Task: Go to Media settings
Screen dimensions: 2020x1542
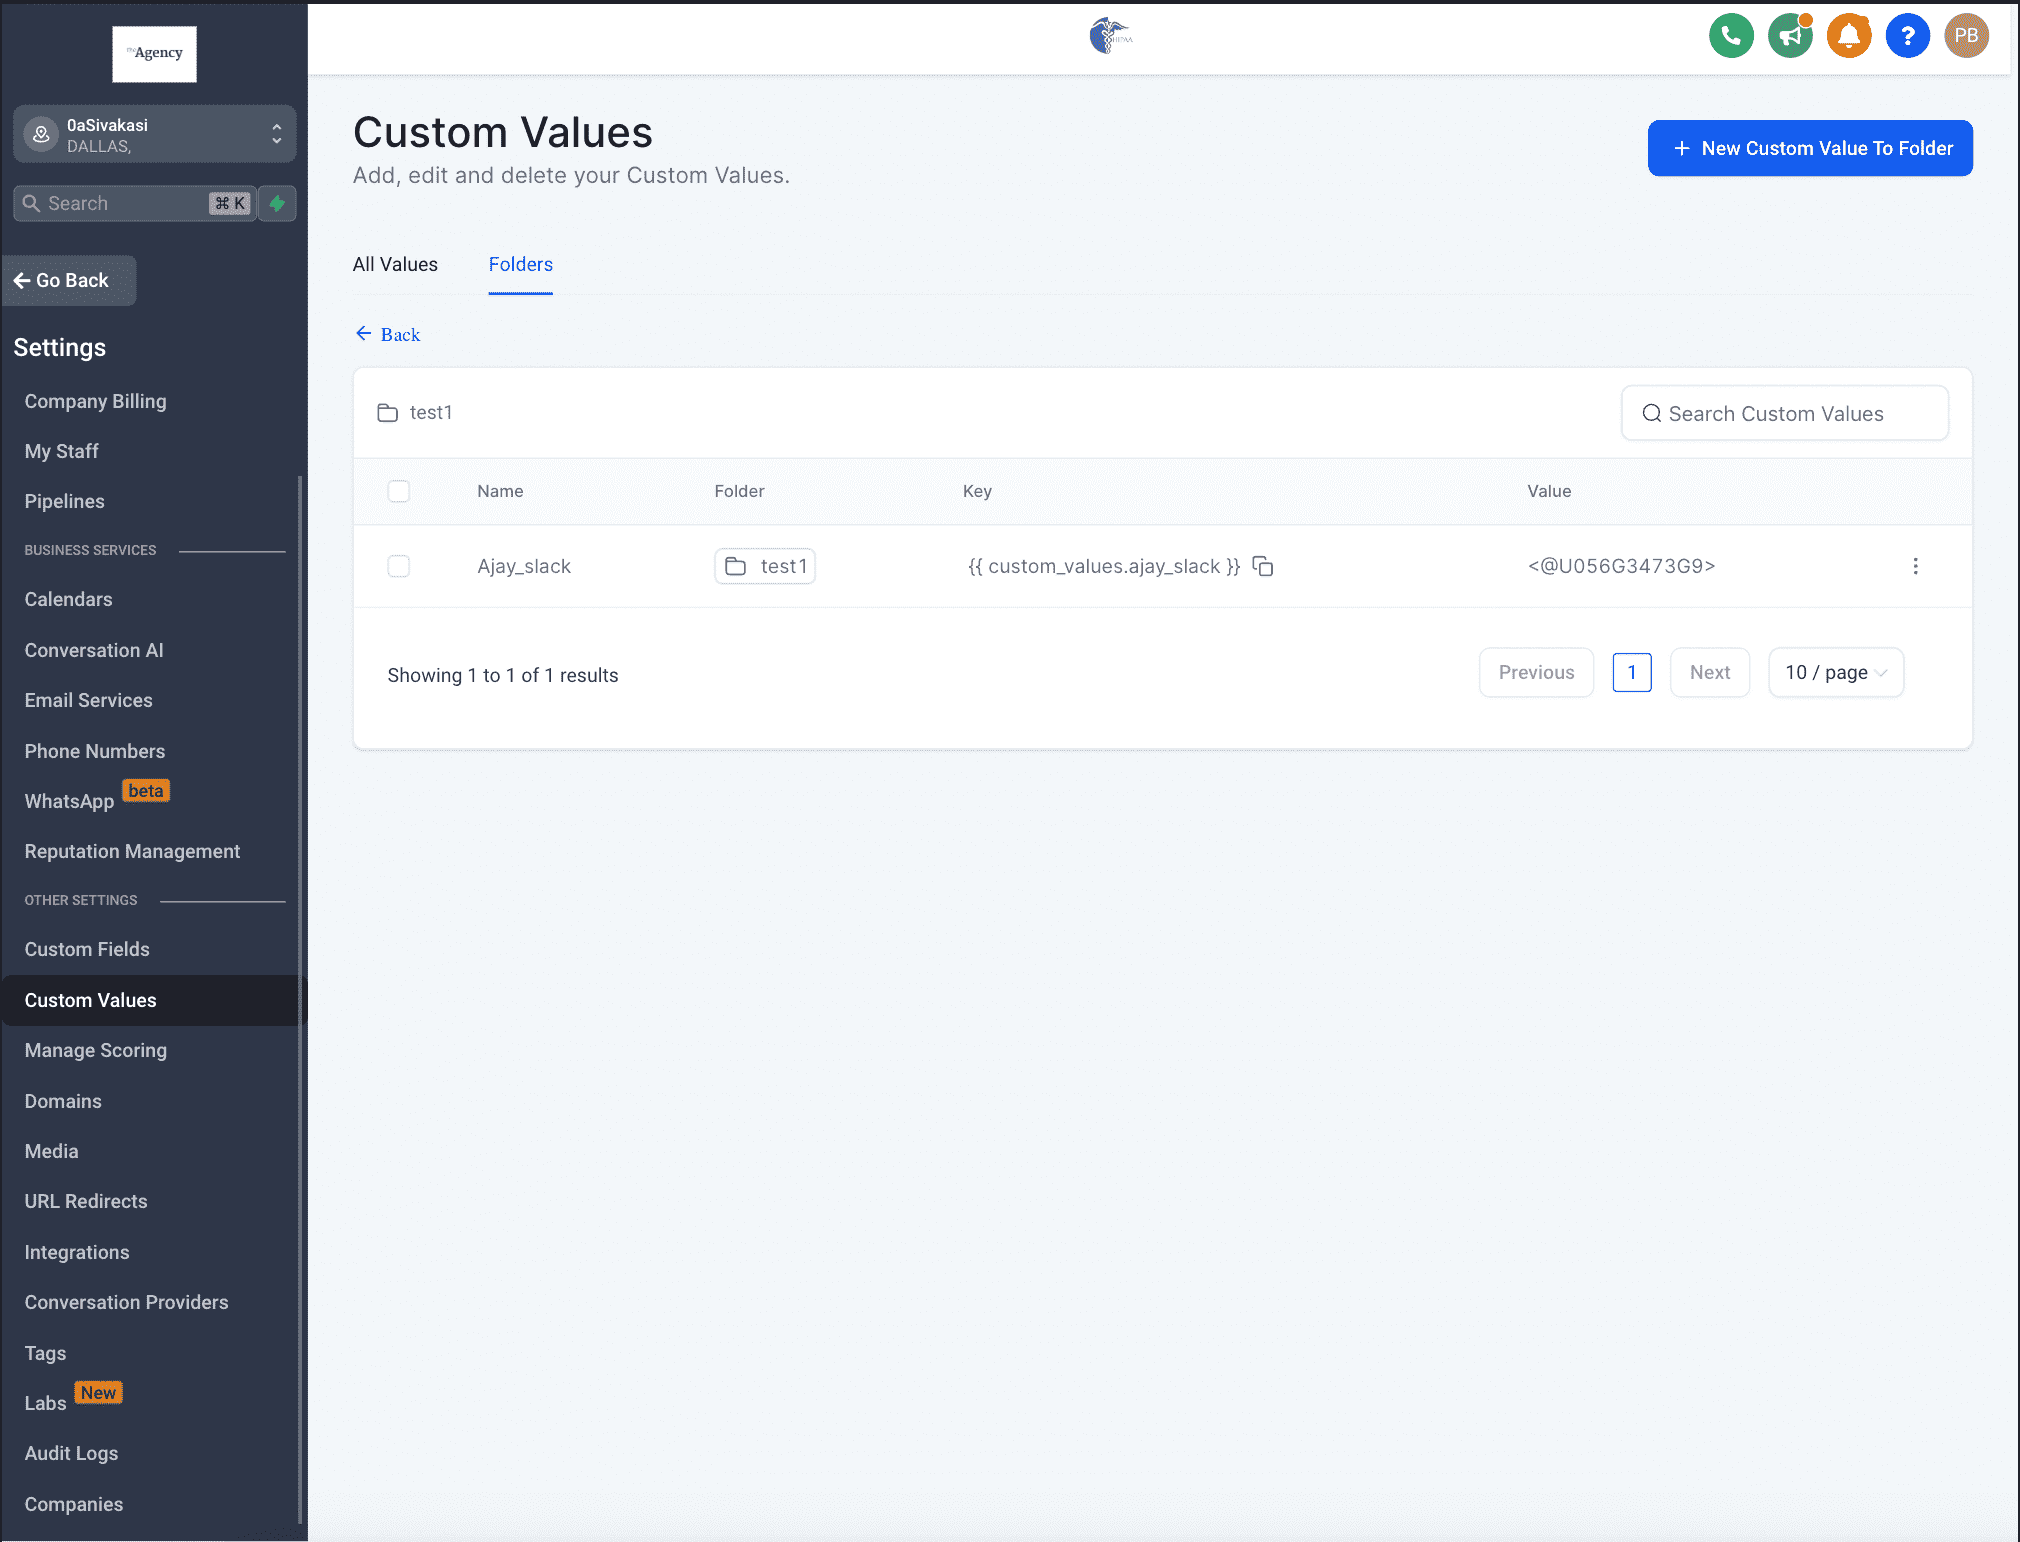Action: tap(52, 1152)
